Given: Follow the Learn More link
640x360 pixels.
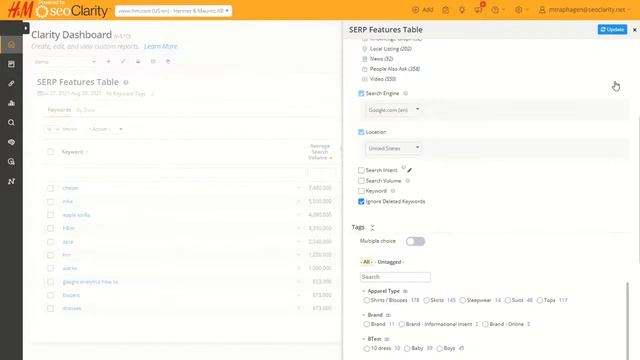Looking at the screenshot, I should click(x=160, y=47).
